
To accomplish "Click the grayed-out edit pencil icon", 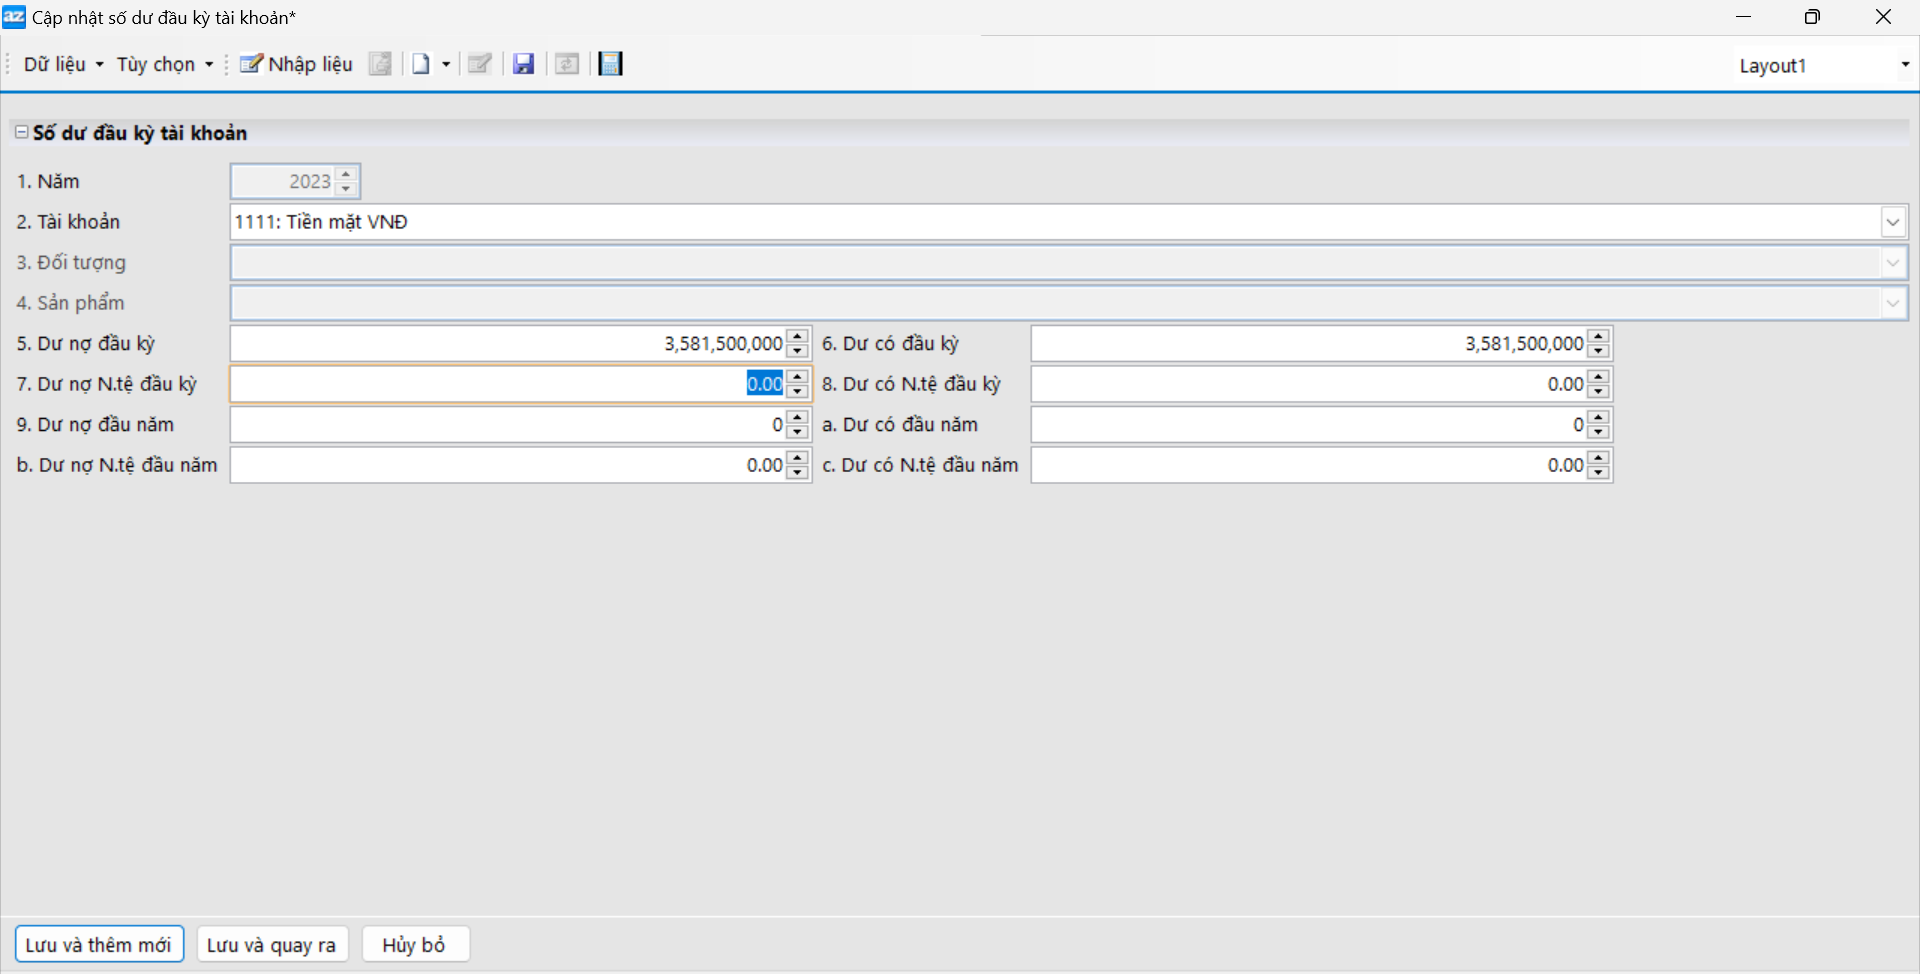I will click(480, 64).
